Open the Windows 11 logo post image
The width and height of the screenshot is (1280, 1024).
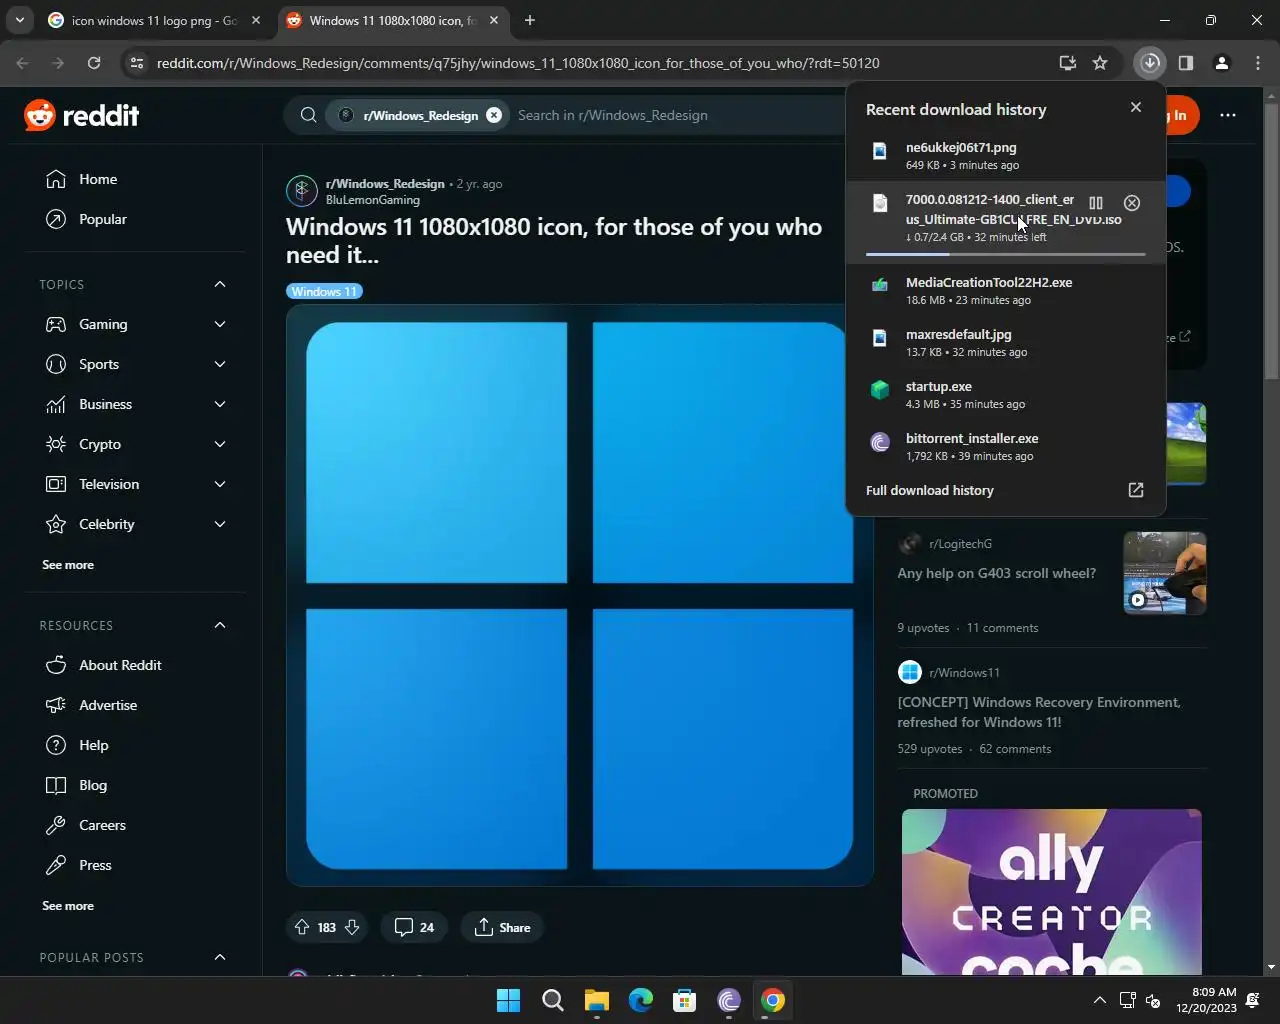[580, 595]
